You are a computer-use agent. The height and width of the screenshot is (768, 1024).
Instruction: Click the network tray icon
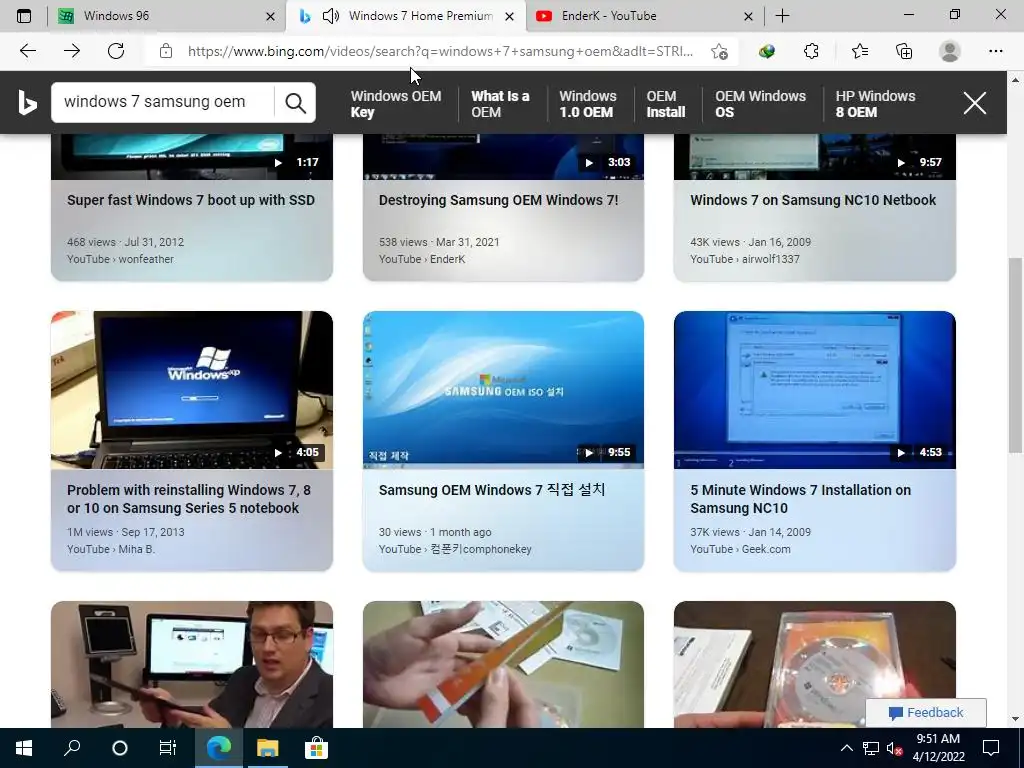tap(871, 748)
